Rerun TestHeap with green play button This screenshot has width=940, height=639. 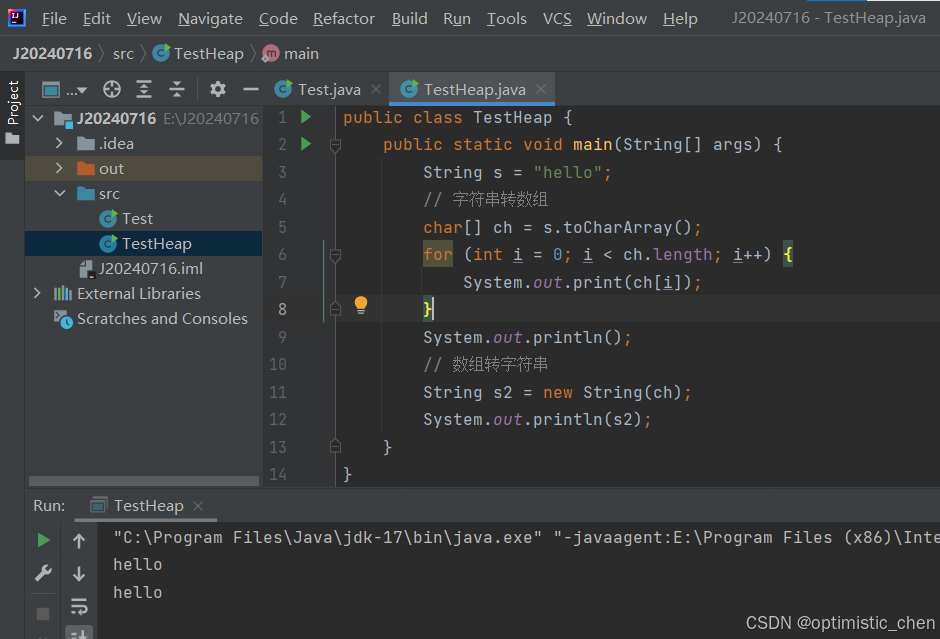[43, 540]
